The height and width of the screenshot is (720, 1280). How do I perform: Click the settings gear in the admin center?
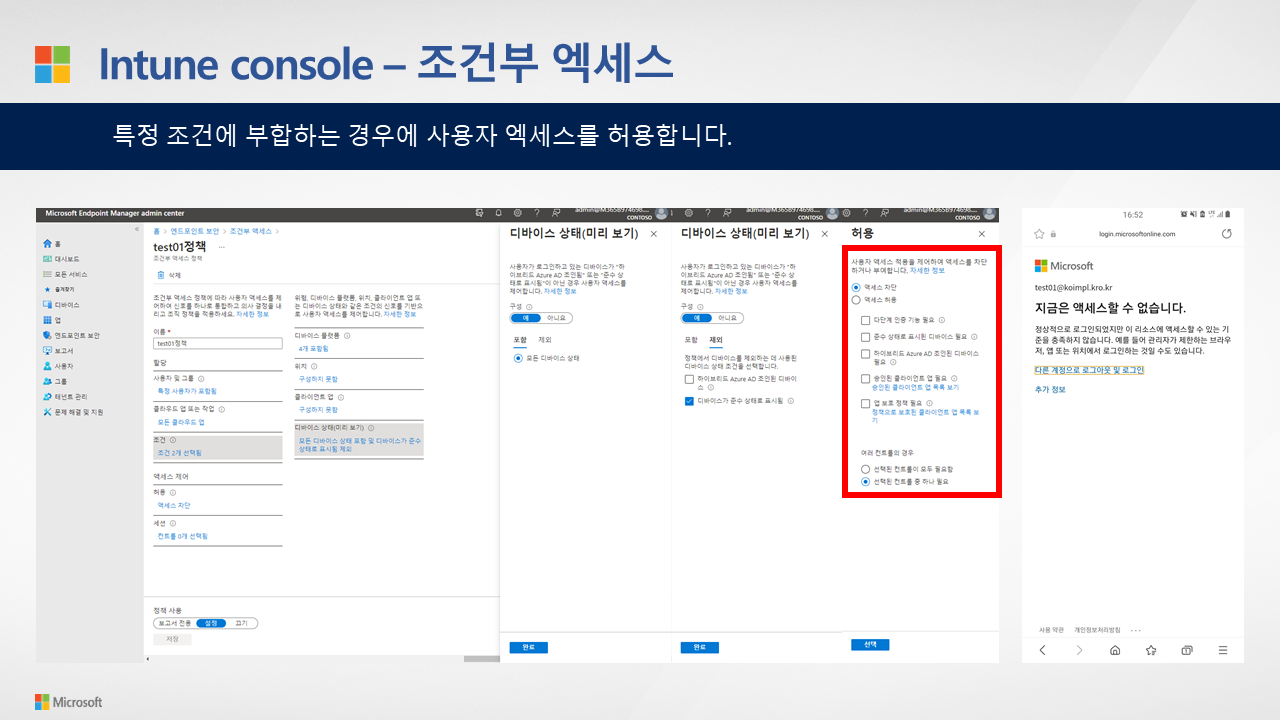tap(518, 213)
